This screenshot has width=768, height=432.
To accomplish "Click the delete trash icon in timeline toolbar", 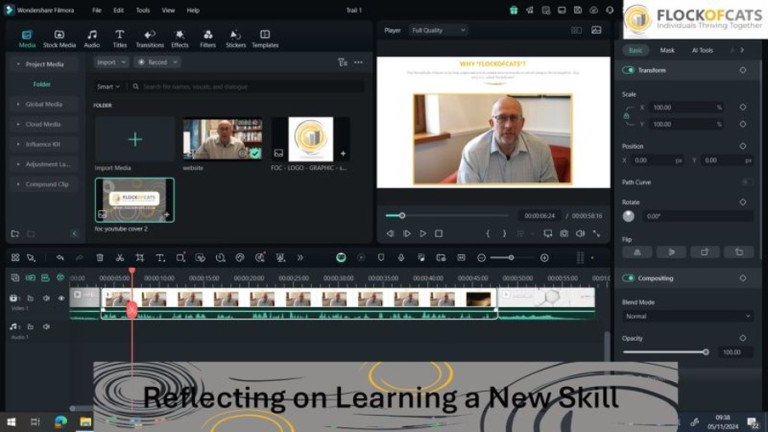I will pyautogui.click(x=100, y=258).
